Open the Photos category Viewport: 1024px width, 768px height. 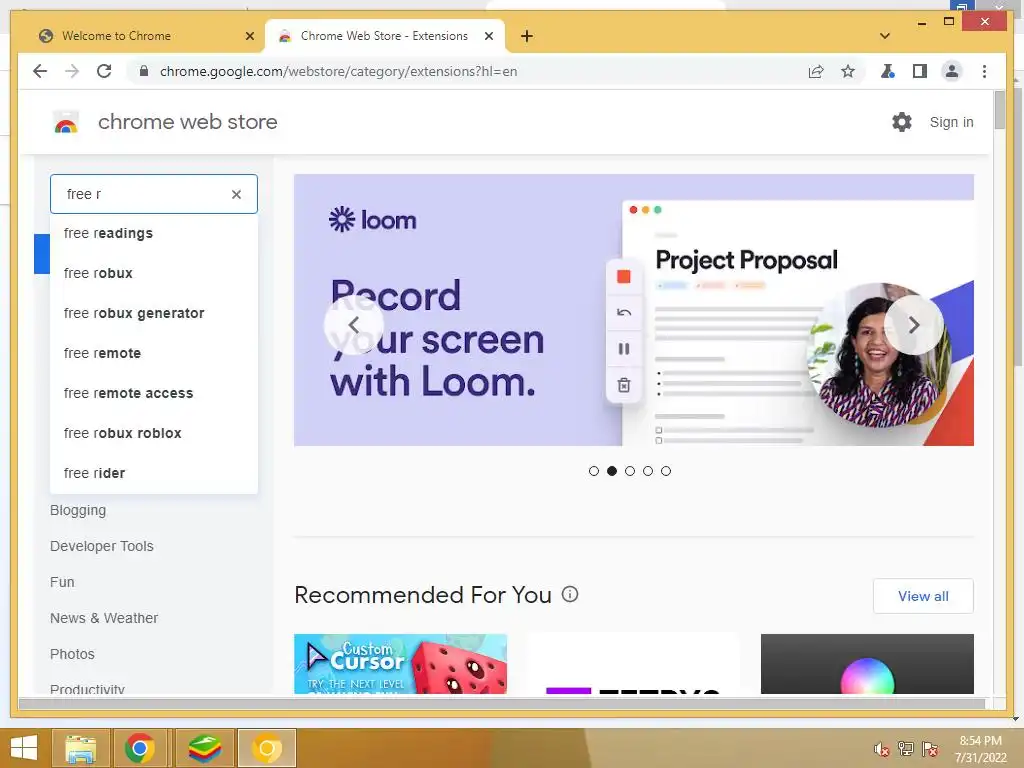coord(72,654)
